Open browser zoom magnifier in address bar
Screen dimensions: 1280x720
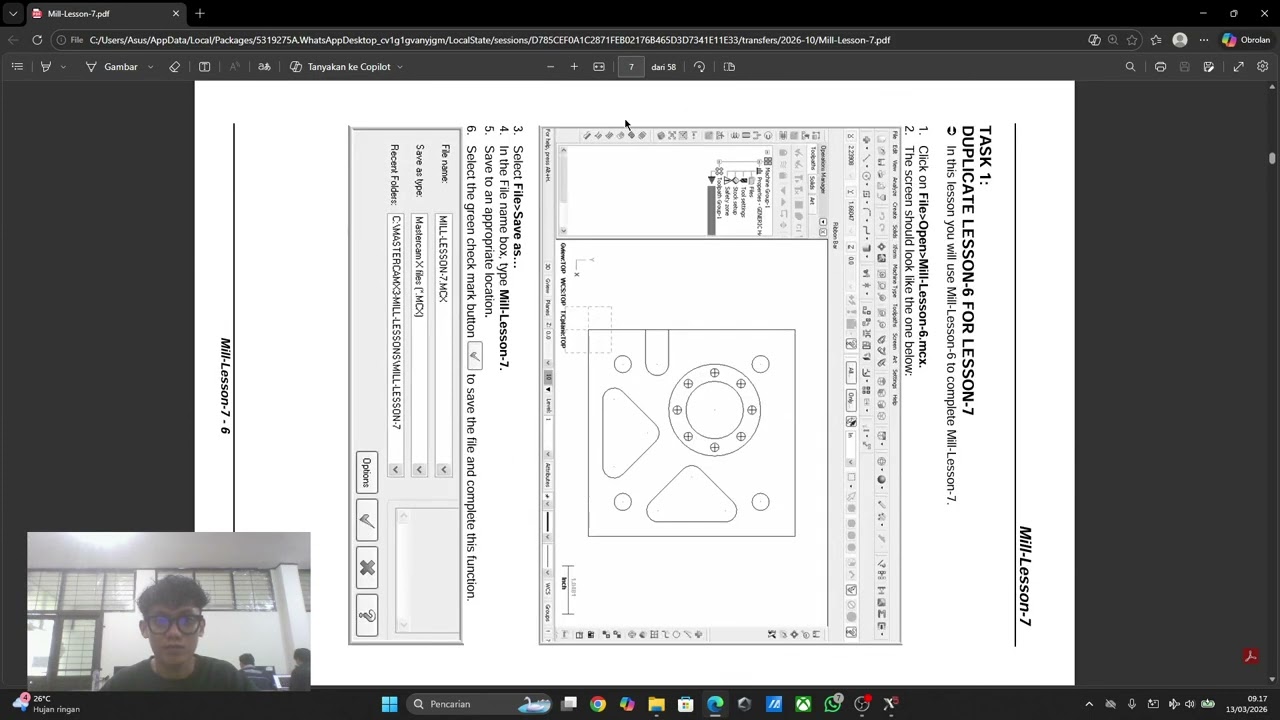click(x=1113, y=40)
